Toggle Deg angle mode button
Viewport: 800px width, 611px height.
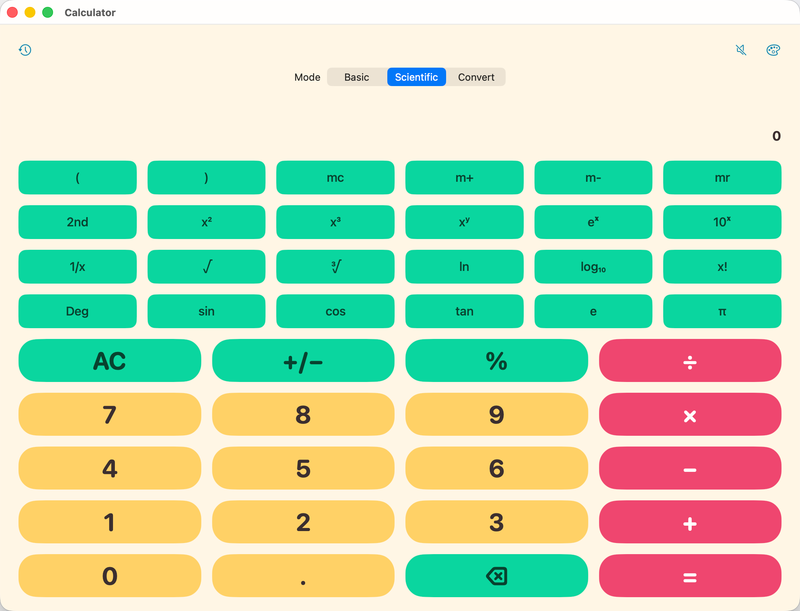pyautogui.click(x=78, y=311)
